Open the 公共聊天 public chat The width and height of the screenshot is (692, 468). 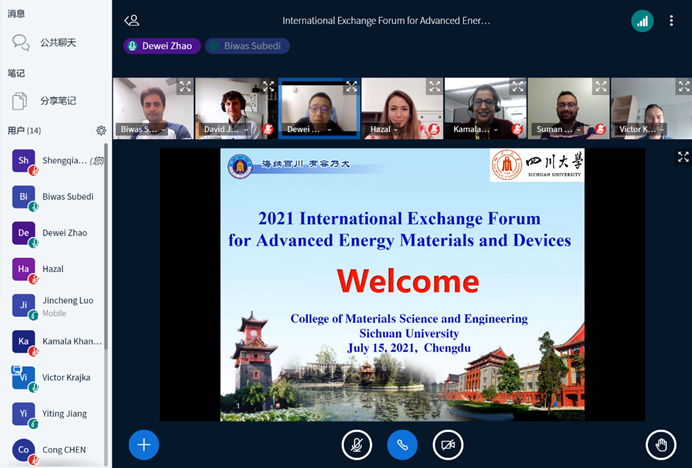point(56,43)
